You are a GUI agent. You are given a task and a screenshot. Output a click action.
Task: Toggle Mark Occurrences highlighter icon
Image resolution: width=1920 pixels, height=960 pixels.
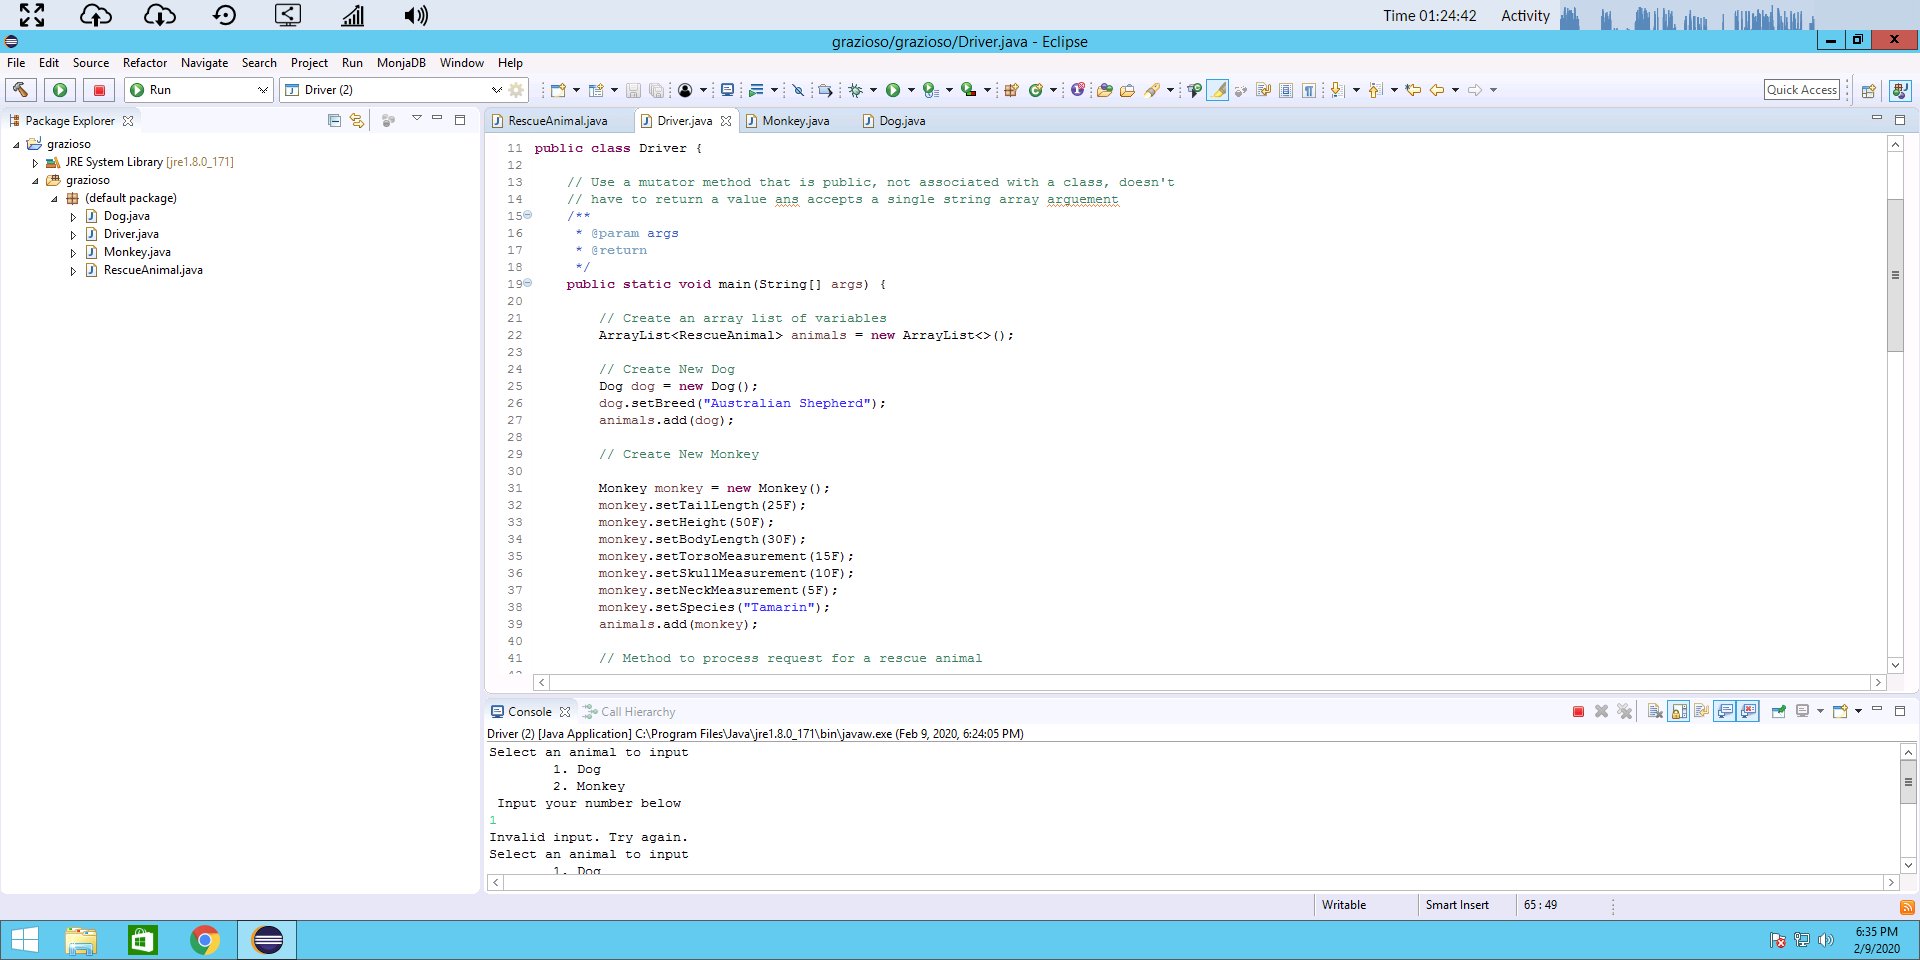1217,90
